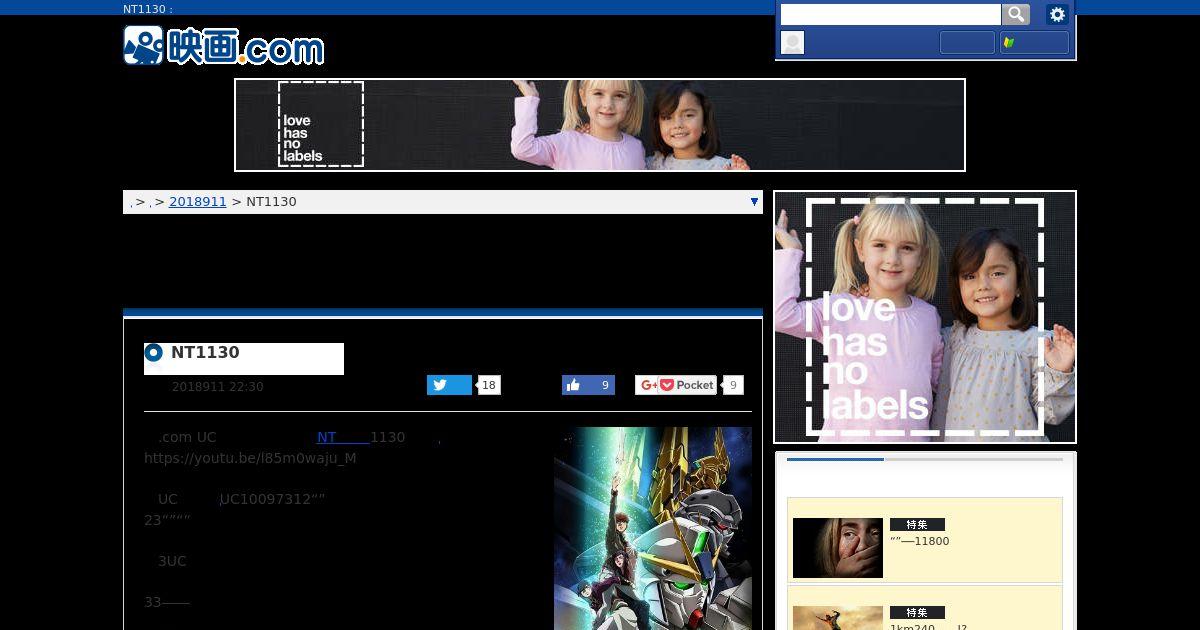Share article via Twitter bird button

449,385
